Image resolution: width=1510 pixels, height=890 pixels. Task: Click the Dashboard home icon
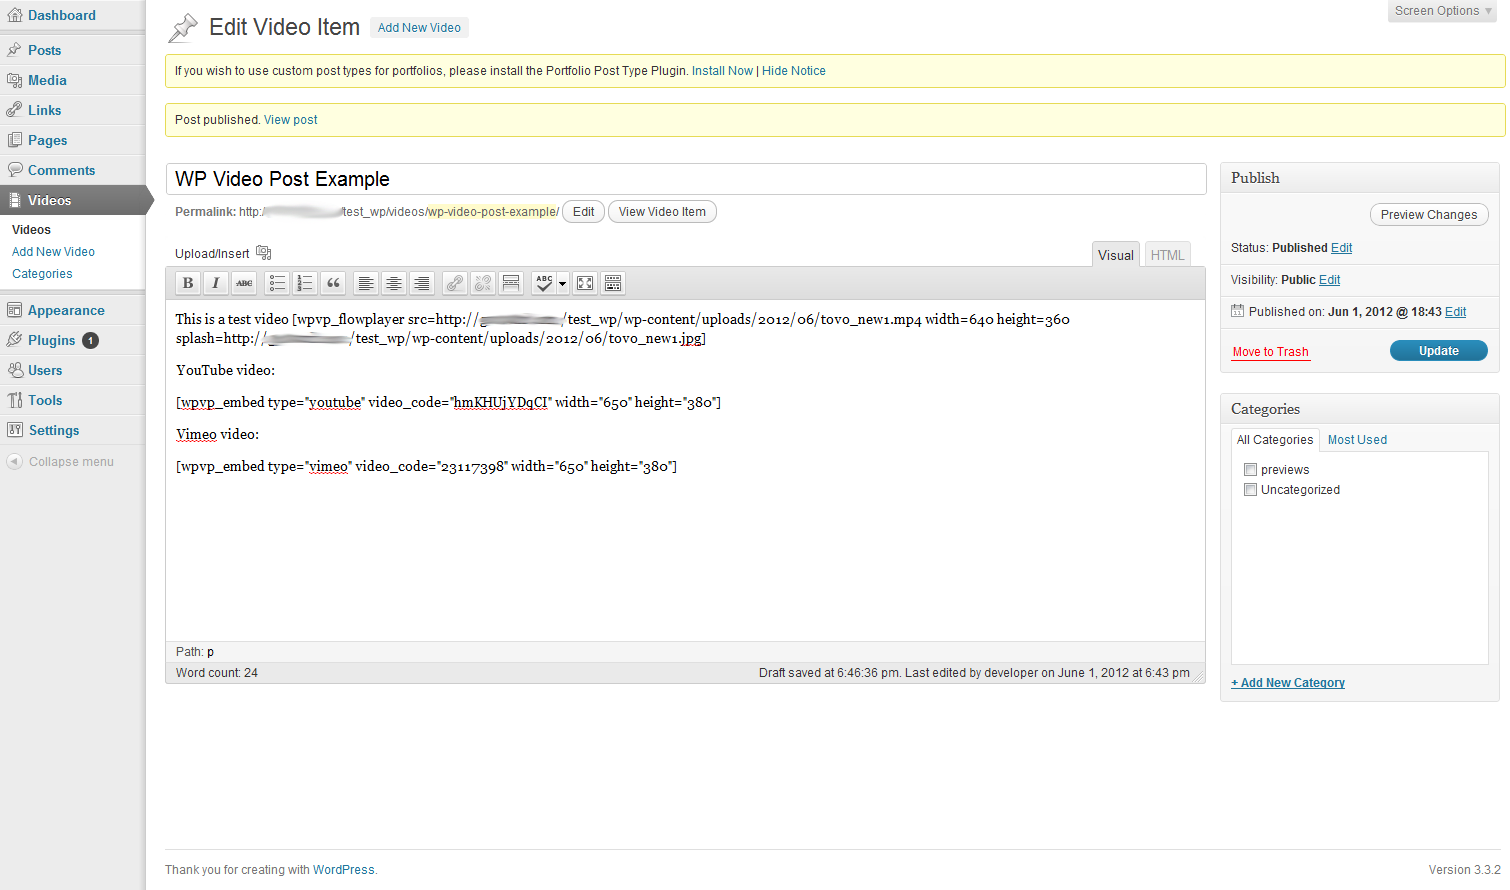point(14,15)
